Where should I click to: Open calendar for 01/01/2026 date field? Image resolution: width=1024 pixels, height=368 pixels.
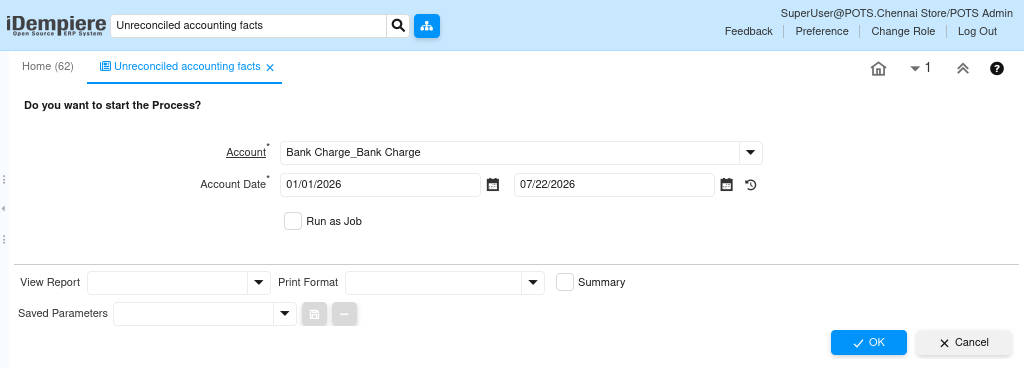click(x=493, y=185)
